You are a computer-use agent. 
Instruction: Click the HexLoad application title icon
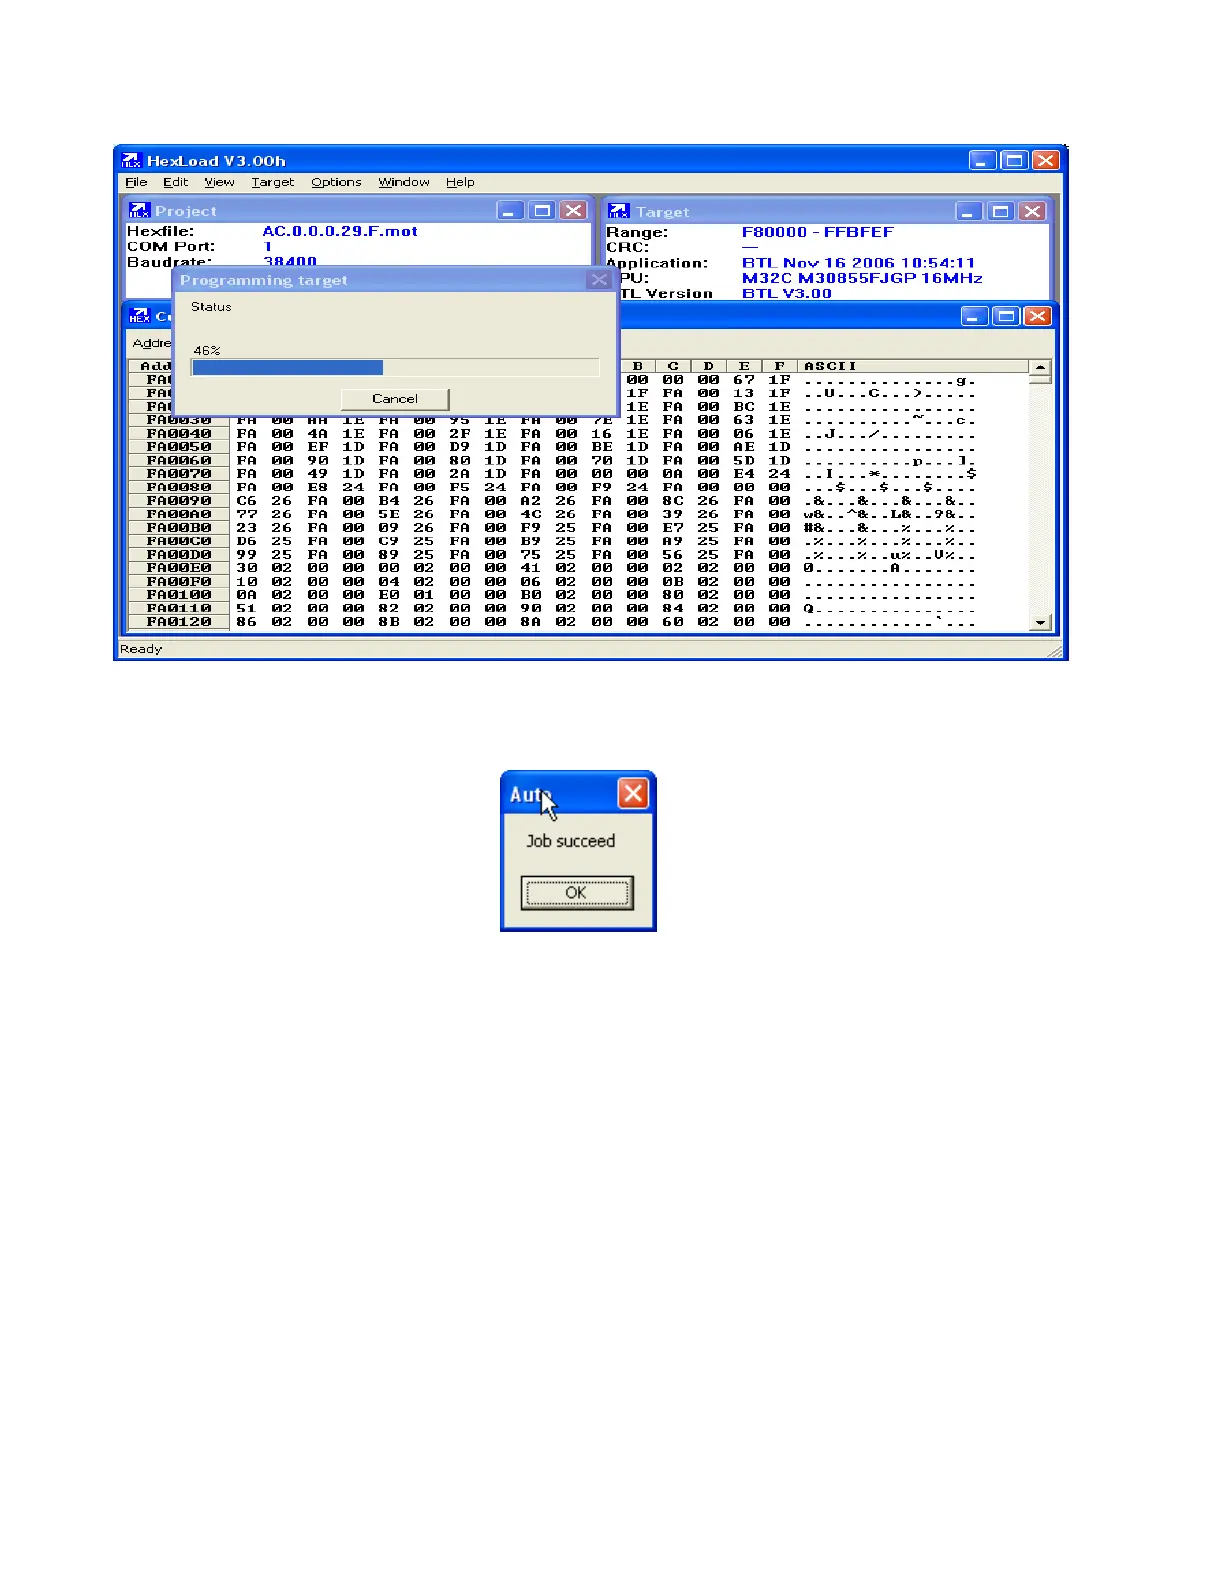click(132, 160)
